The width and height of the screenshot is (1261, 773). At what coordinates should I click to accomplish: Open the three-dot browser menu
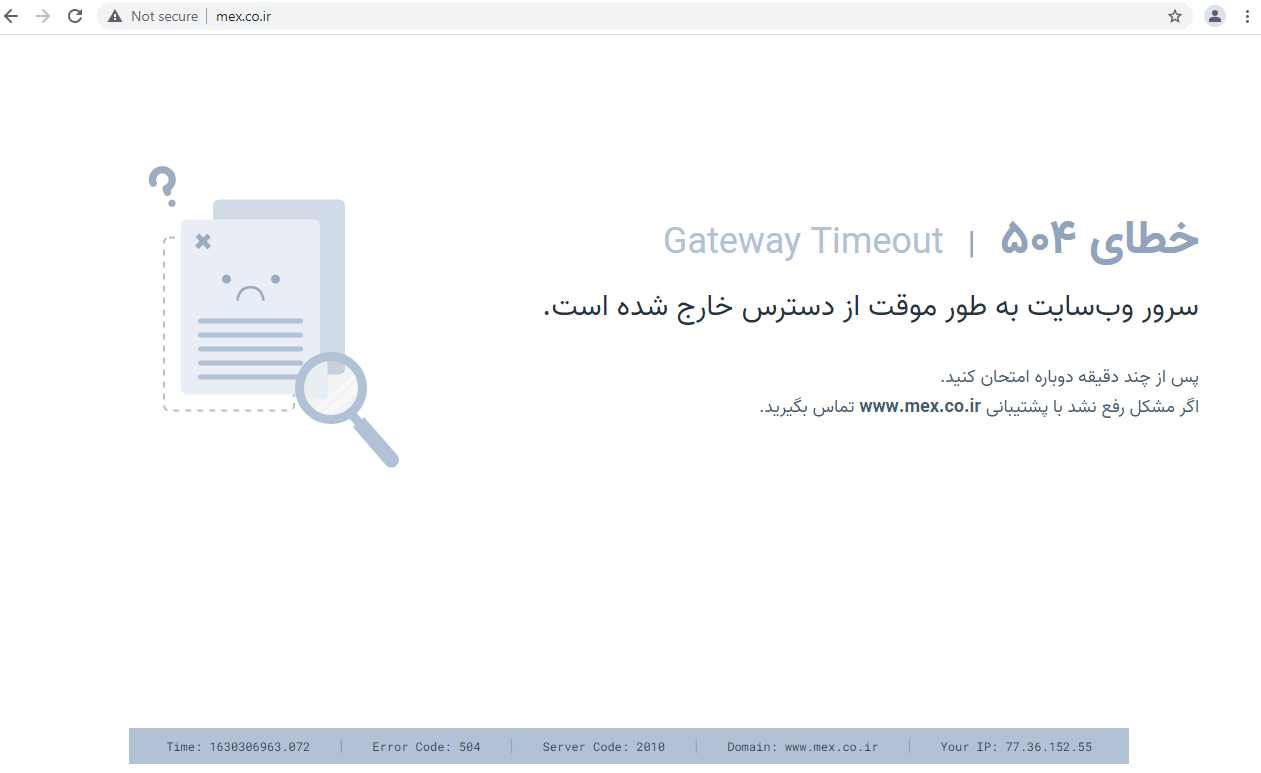1247,16
